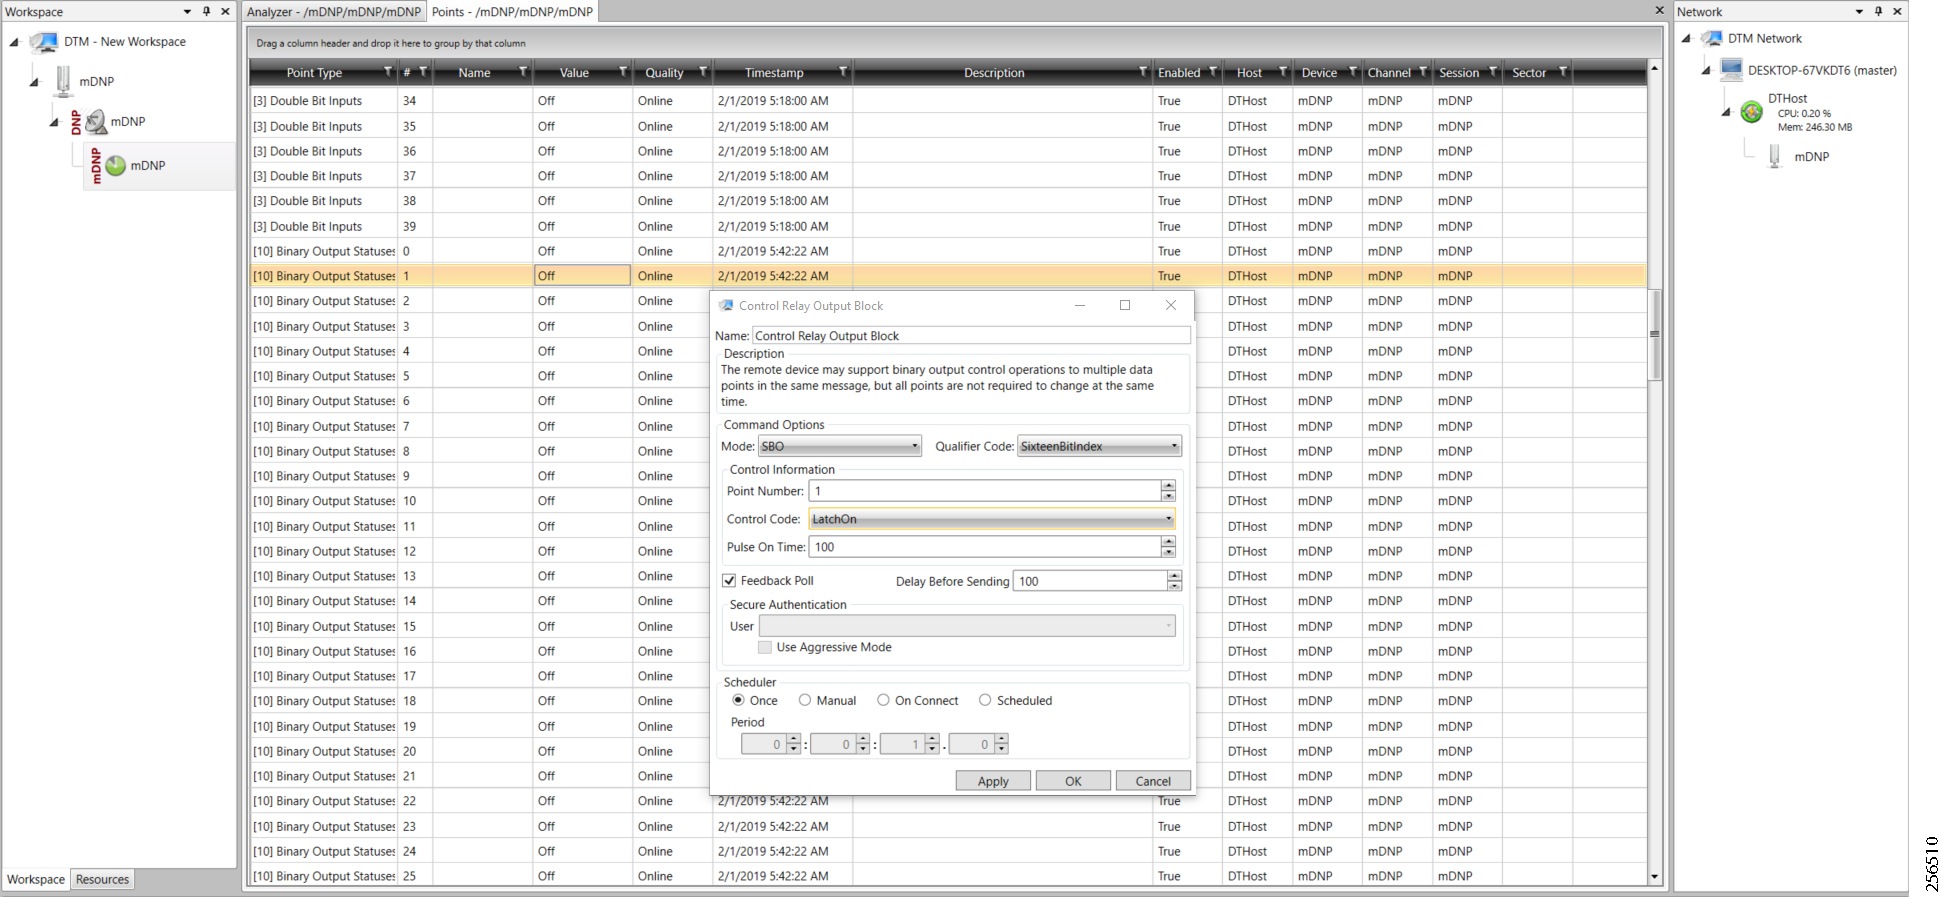Click the mDNP session green globe icon

[116, 166]
